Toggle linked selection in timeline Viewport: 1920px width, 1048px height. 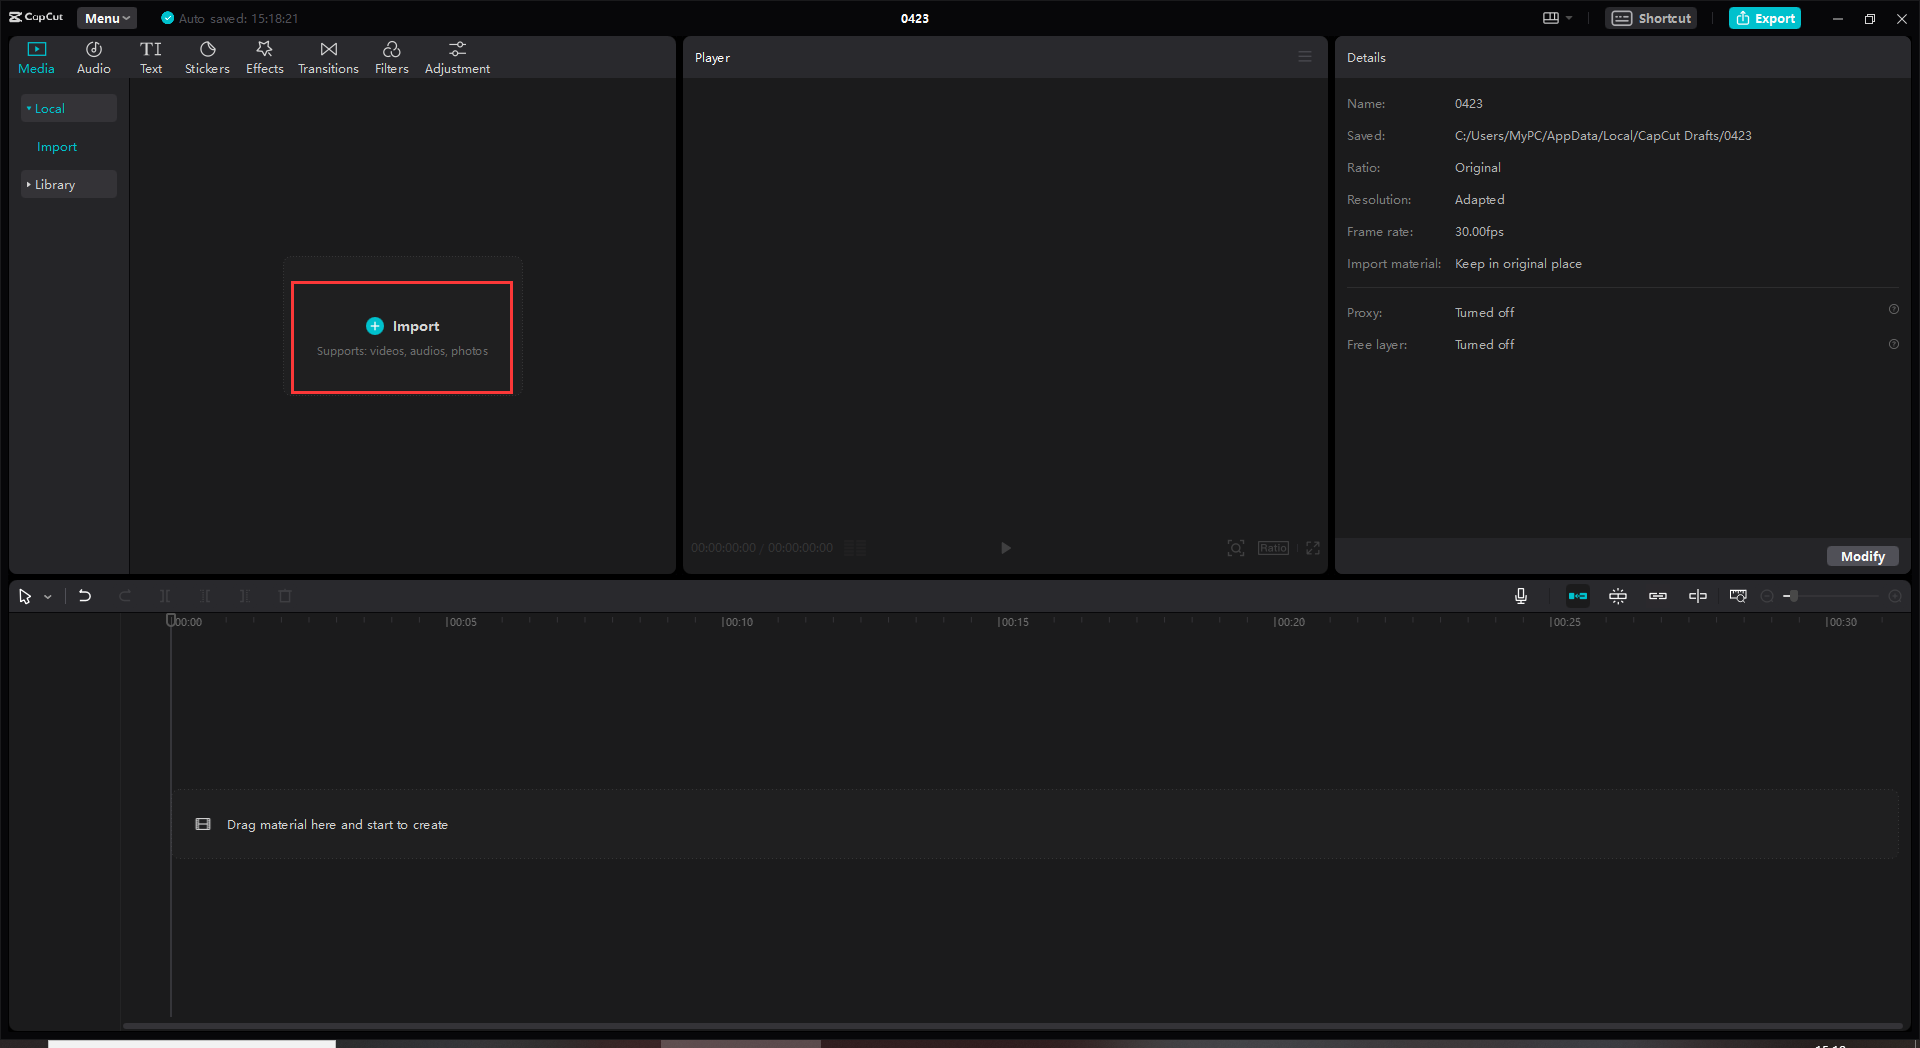pyautogui.click(x=1658, y=595)
